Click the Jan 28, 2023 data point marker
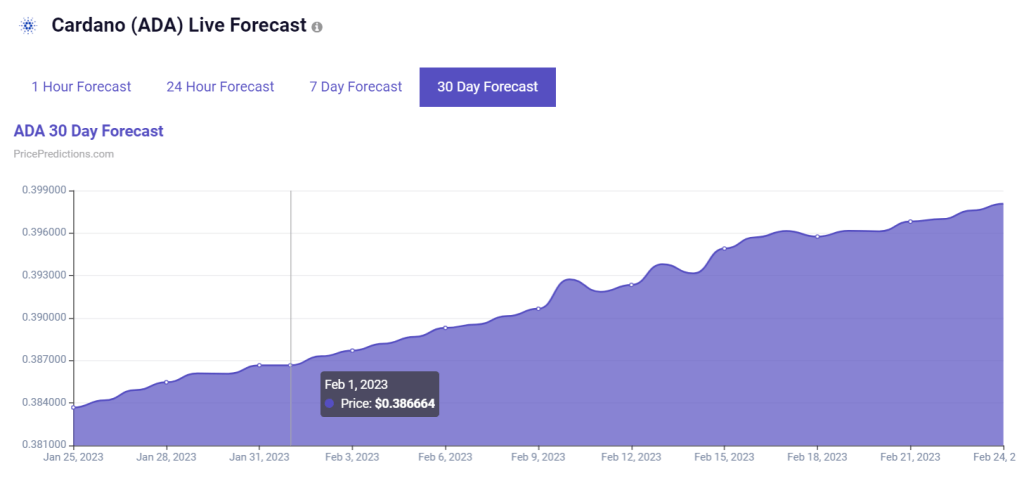1024x481 pixels. [167, 382]
